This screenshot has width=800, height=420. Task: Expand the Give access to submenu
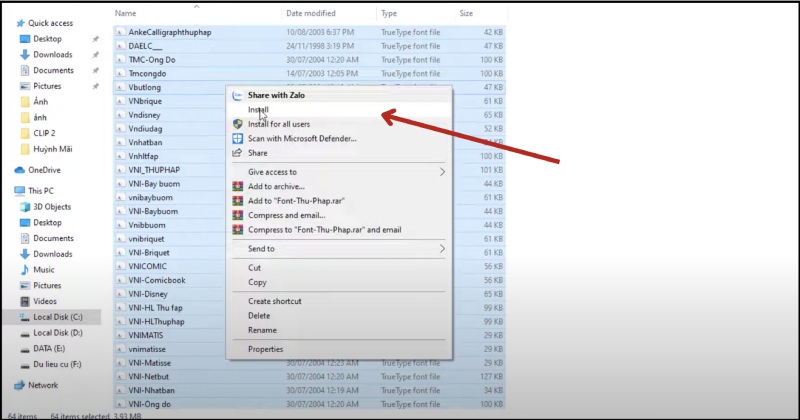[x=442, y=172]
